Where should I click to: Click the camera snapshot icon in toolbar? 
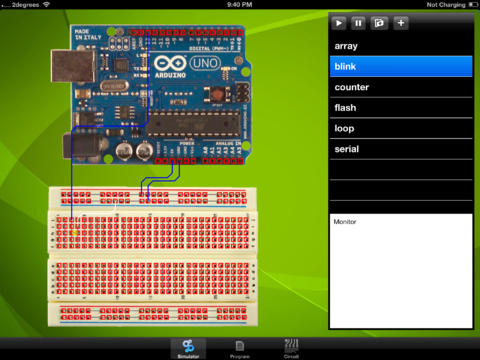(379, 23)
